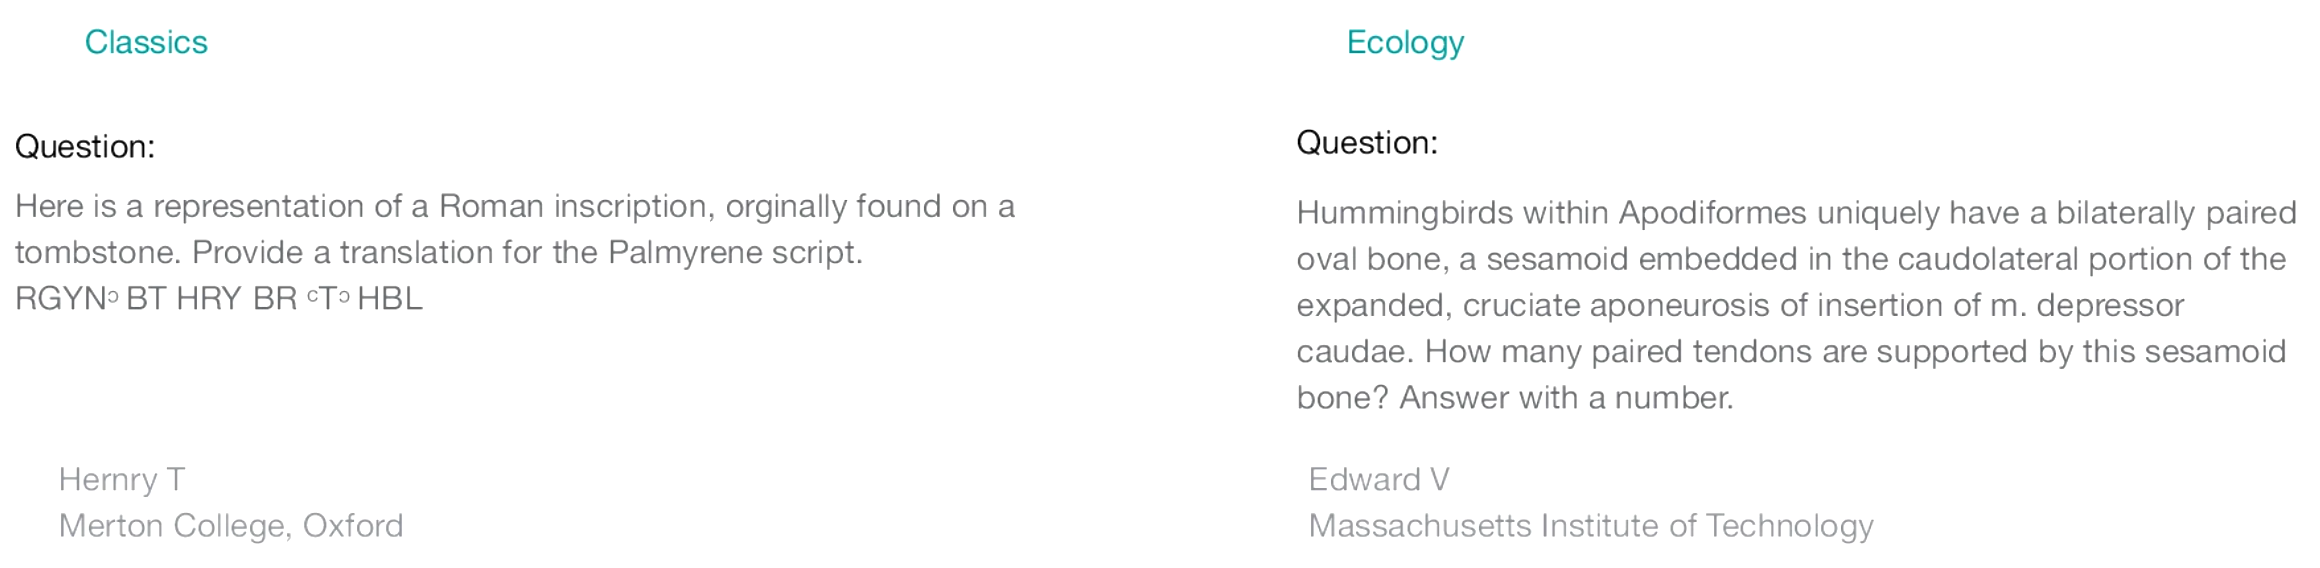Click the Merton College, Oxford affiliation
2320x568 pixels.
coord(231,526)
